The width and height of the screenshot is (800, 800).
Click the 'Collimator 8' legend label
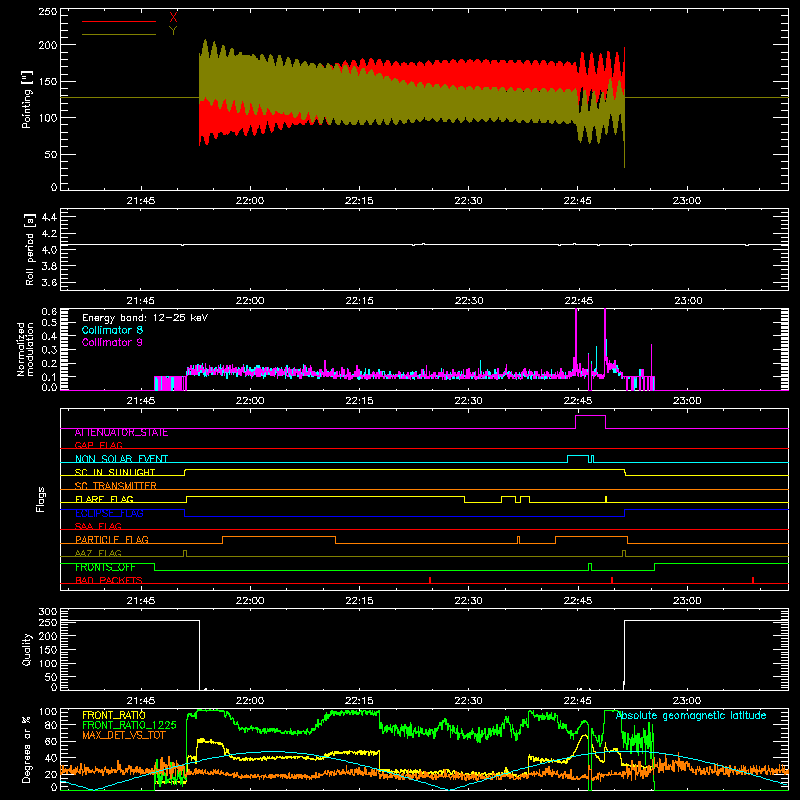pos(112,330)
